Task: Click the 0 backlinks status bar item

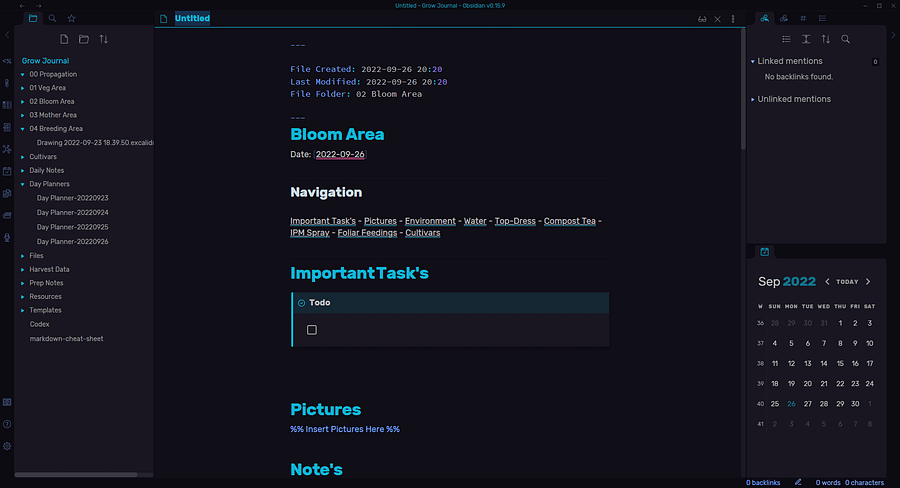Action: click(763, 483)
